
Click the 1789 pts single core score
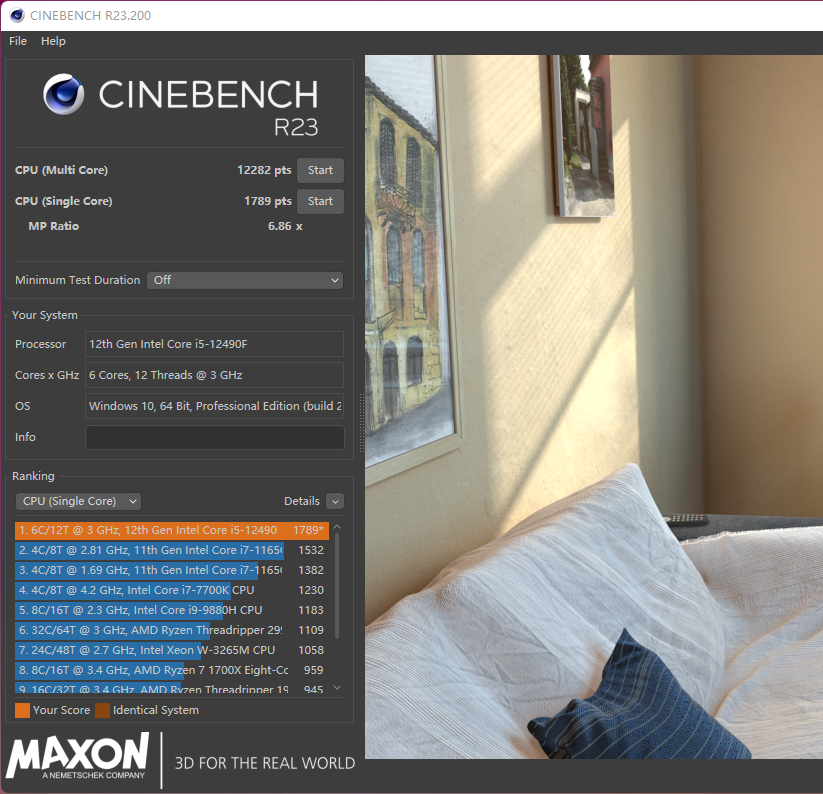(268, 201)
